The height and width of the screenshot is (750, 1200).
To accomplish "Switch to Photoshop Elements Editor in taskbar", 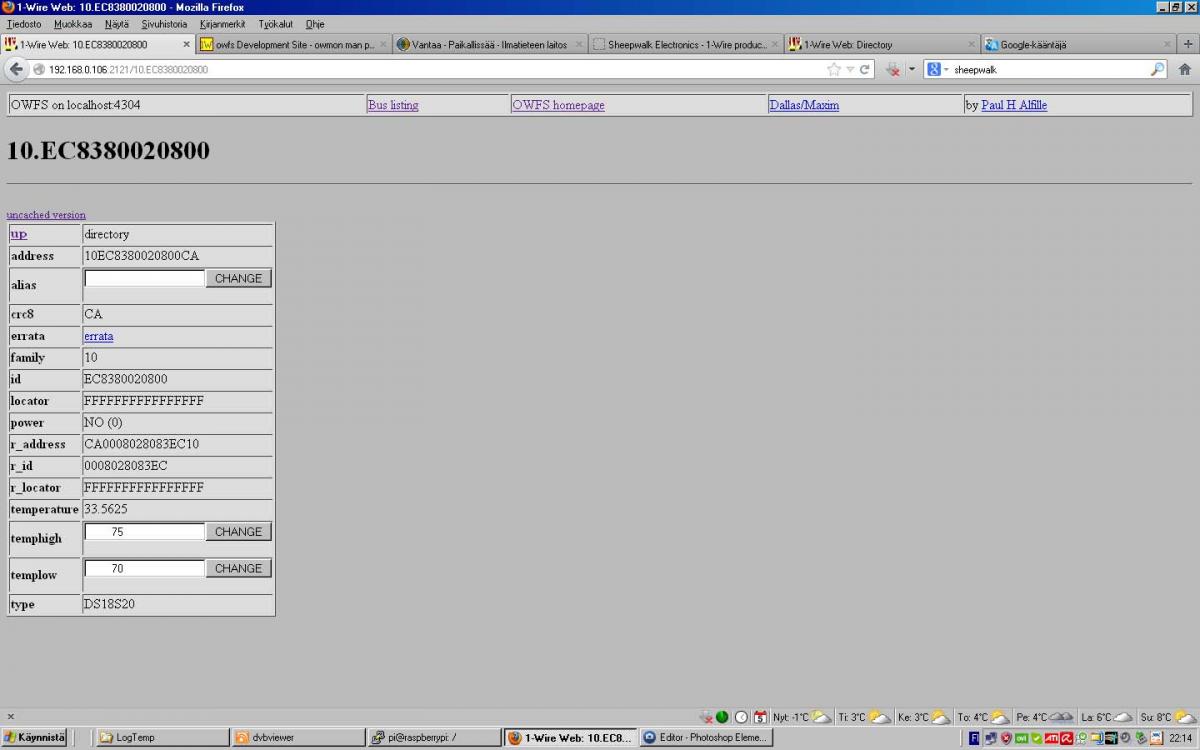I will (x=705, y=738).
